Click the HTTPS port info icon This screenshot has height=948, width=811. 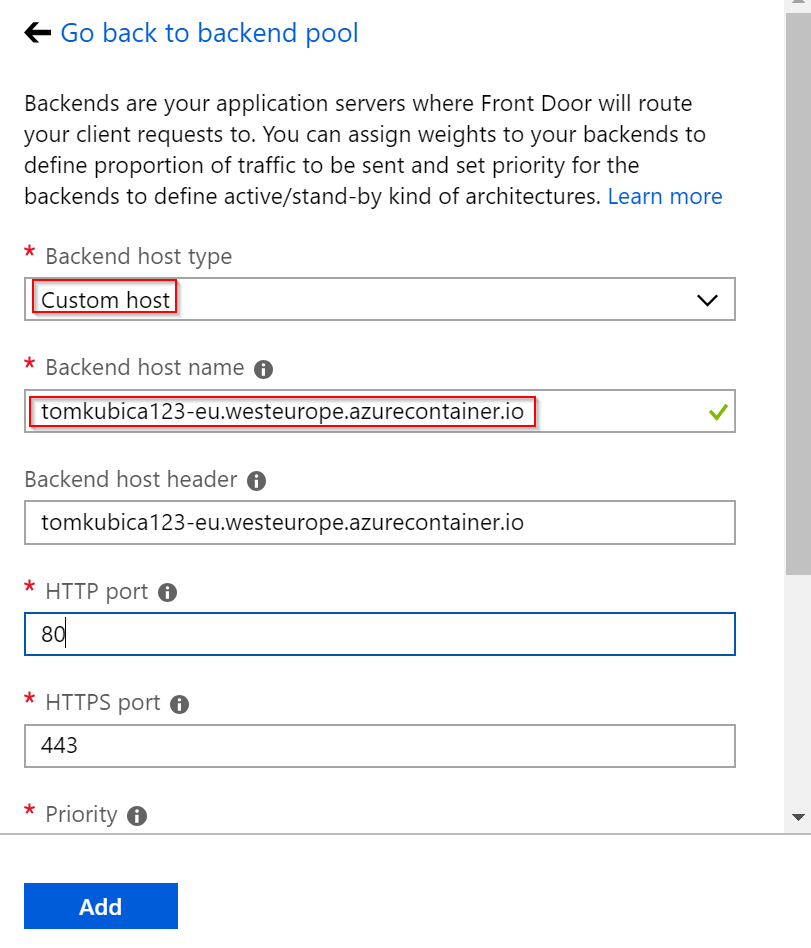point(180,704)
